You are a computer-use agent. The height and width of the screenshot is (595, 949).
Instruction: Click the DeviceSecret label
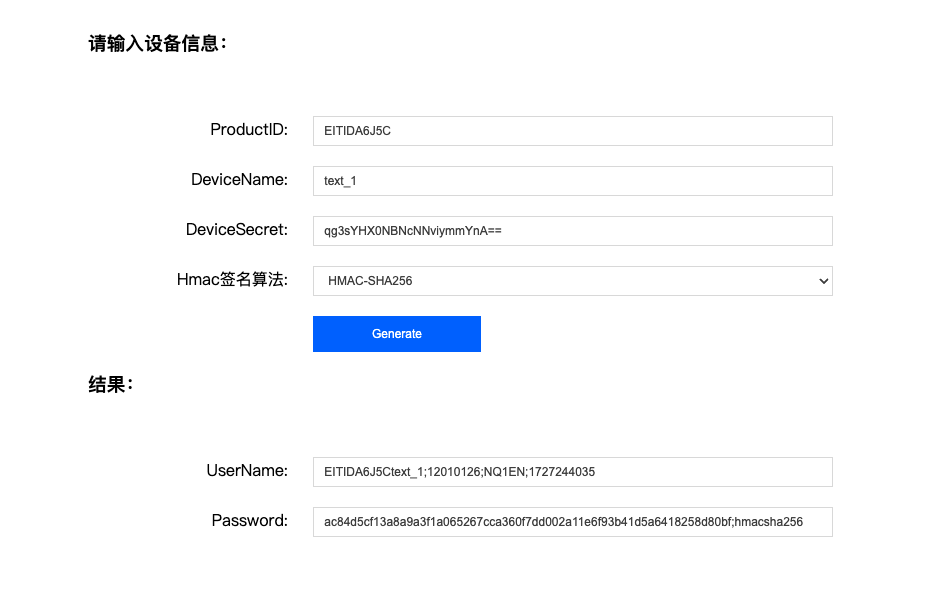(236, 230)
